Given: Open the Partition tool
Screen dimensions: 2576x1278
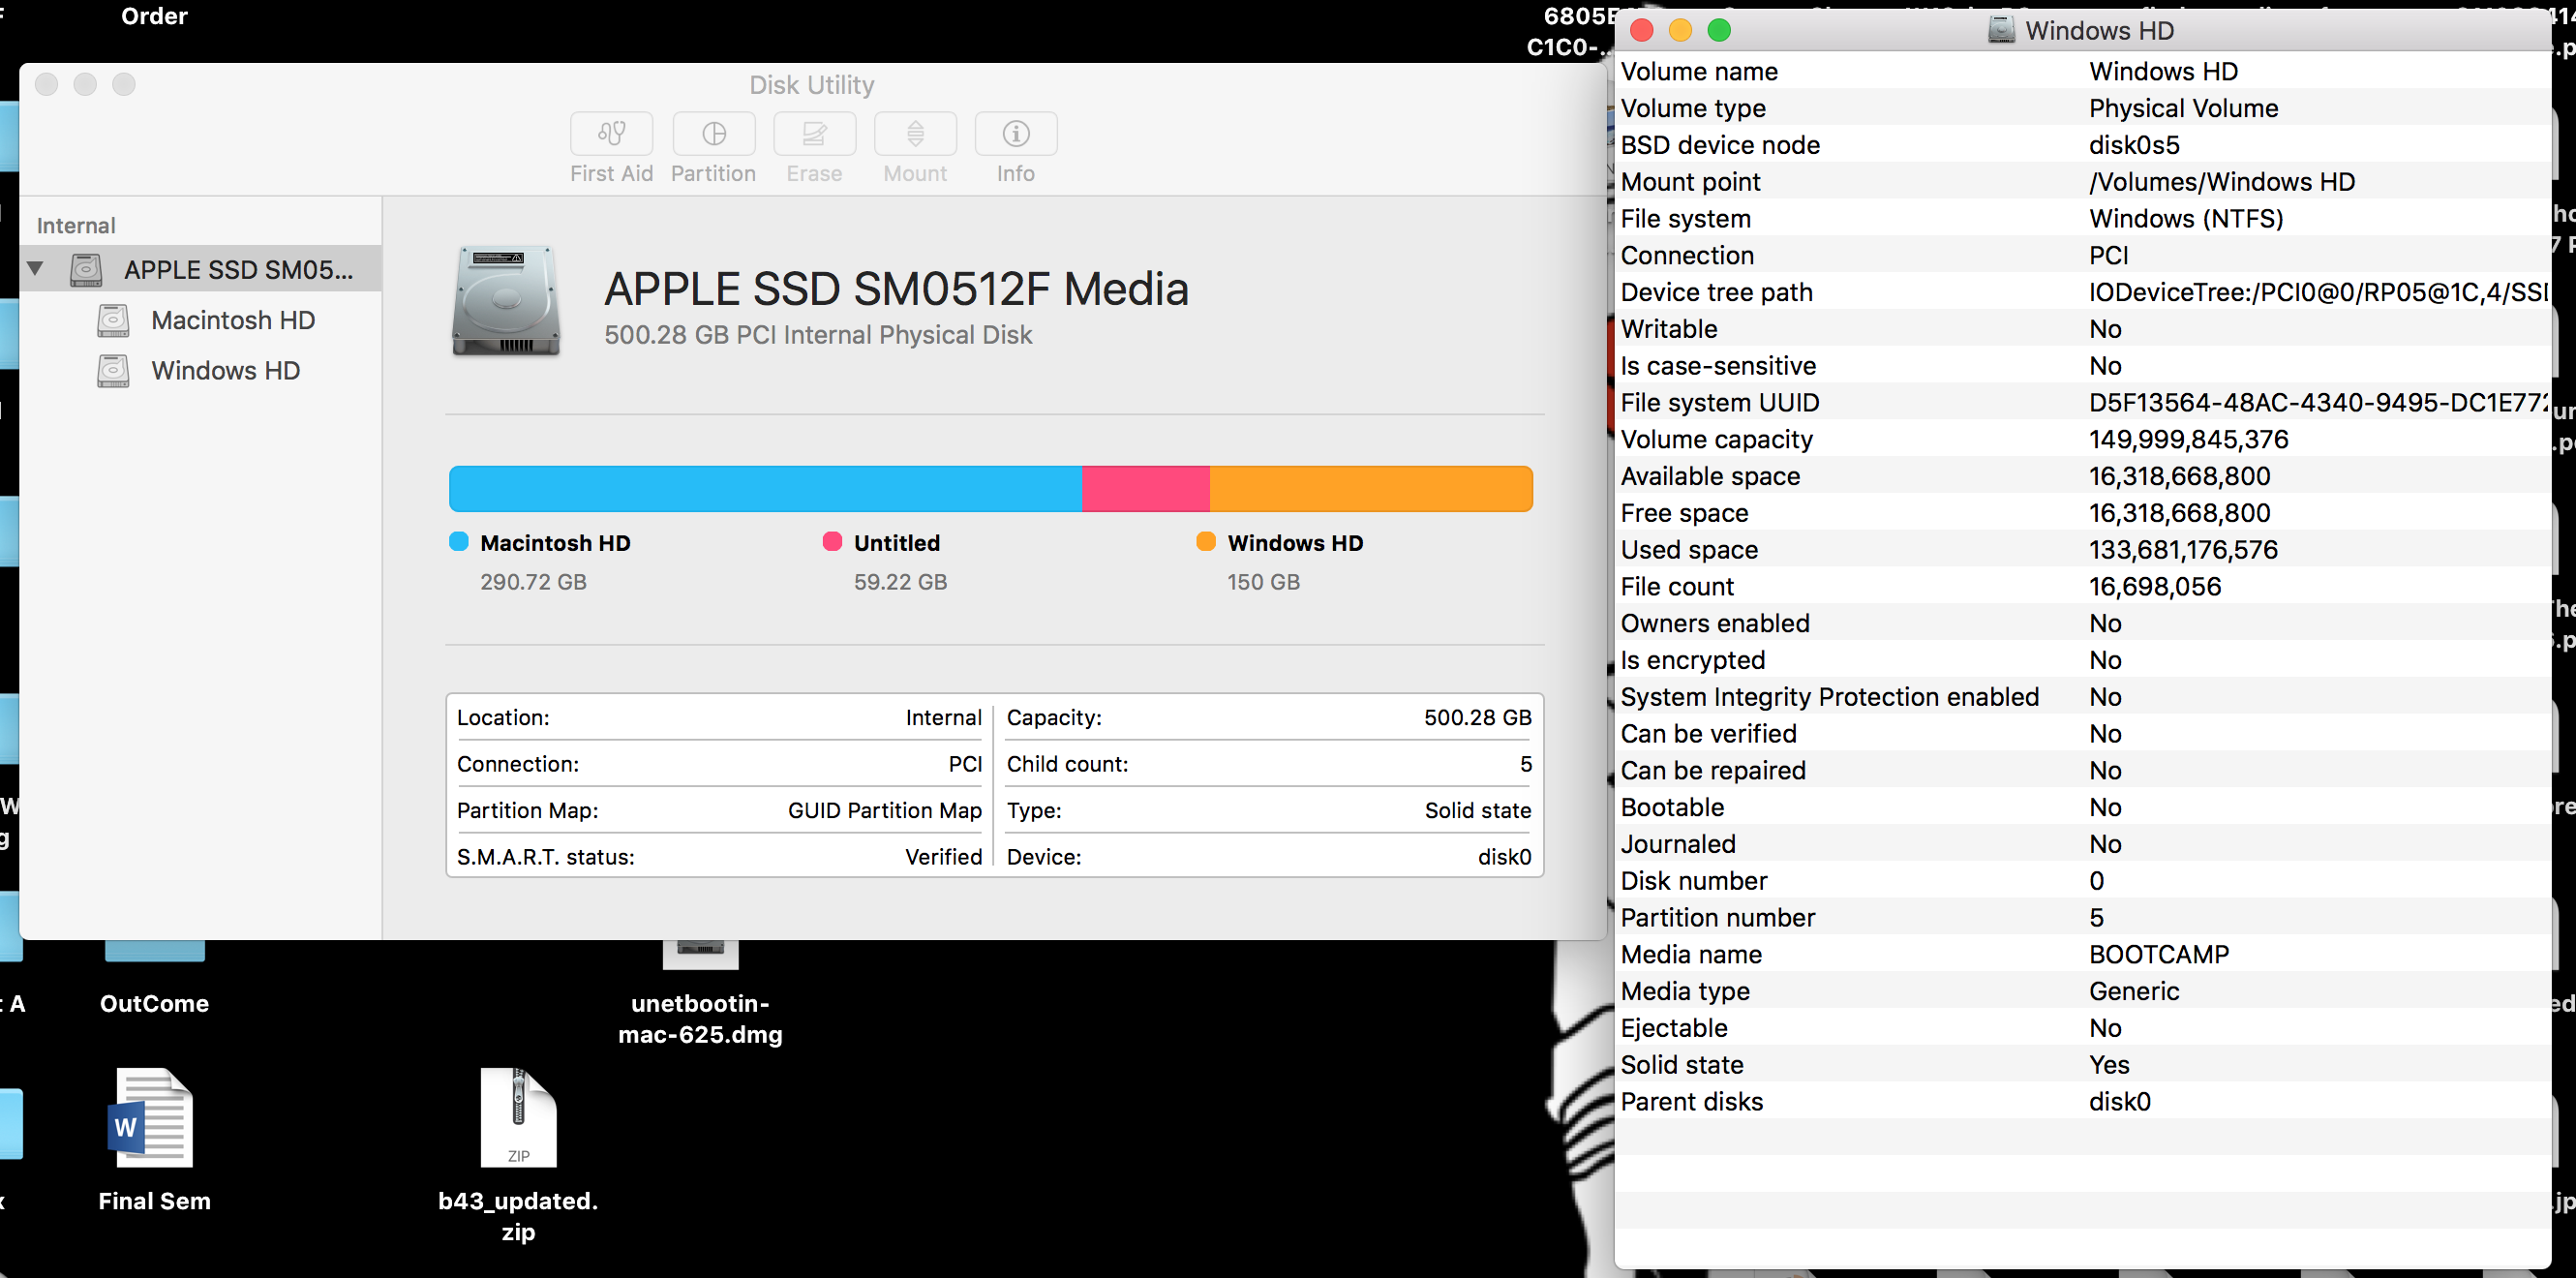Looking at the screenshot, I should pos(713,134).
